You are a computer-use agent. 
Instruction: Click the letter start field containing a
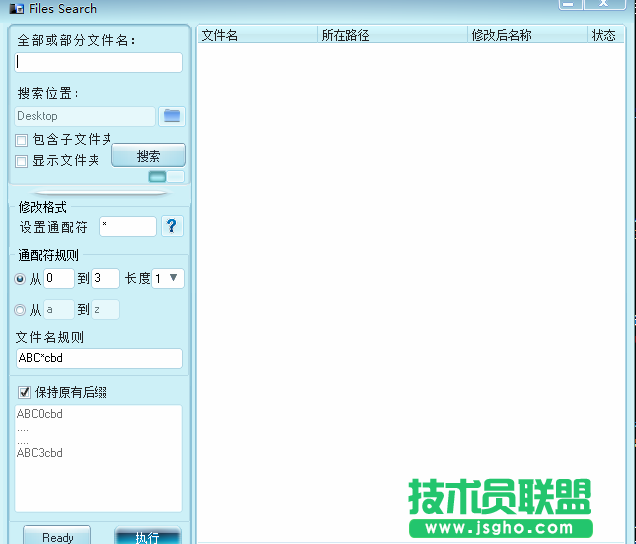[59, 310]
